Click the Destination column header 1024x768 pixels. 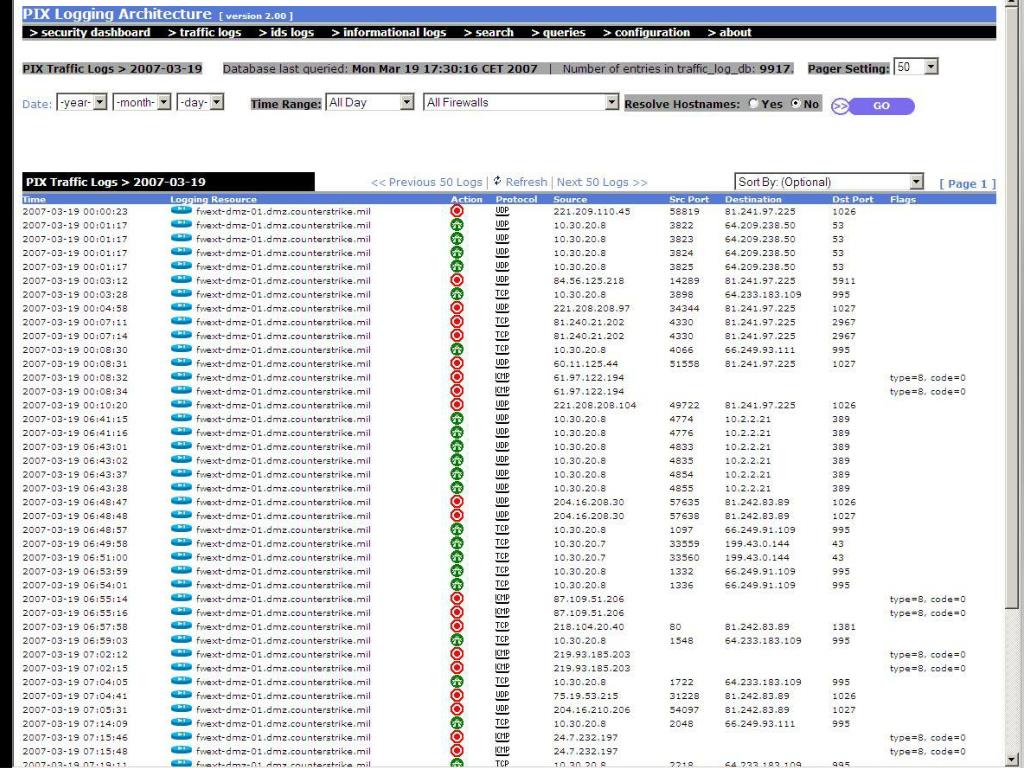(753, 199)
